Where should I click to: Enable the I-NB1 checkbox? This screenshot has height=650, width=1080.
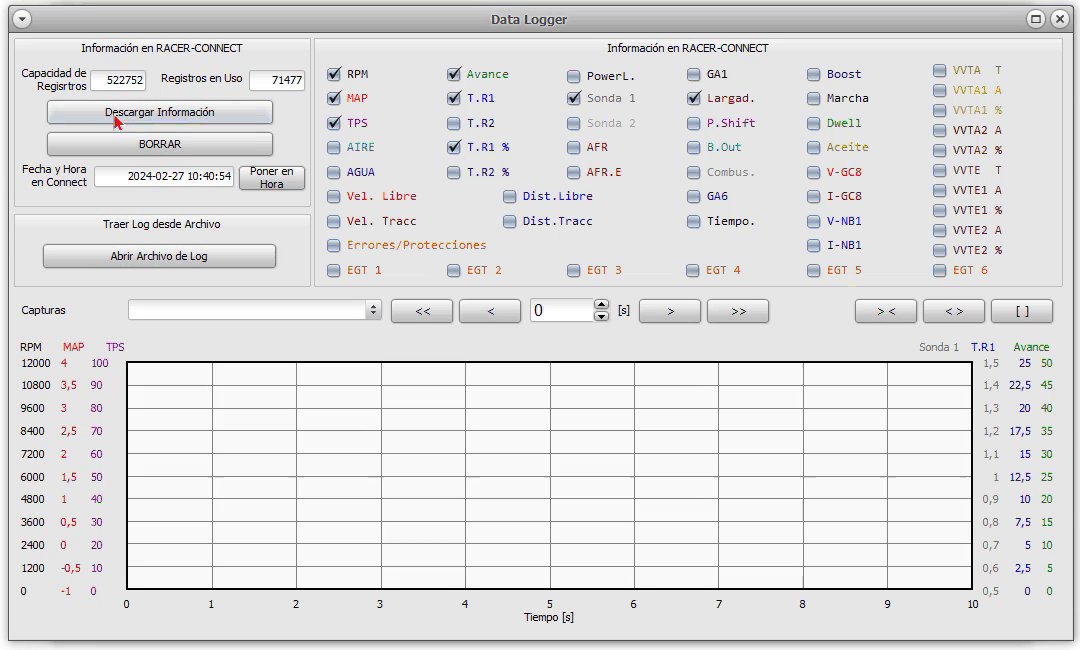(813, 245)
